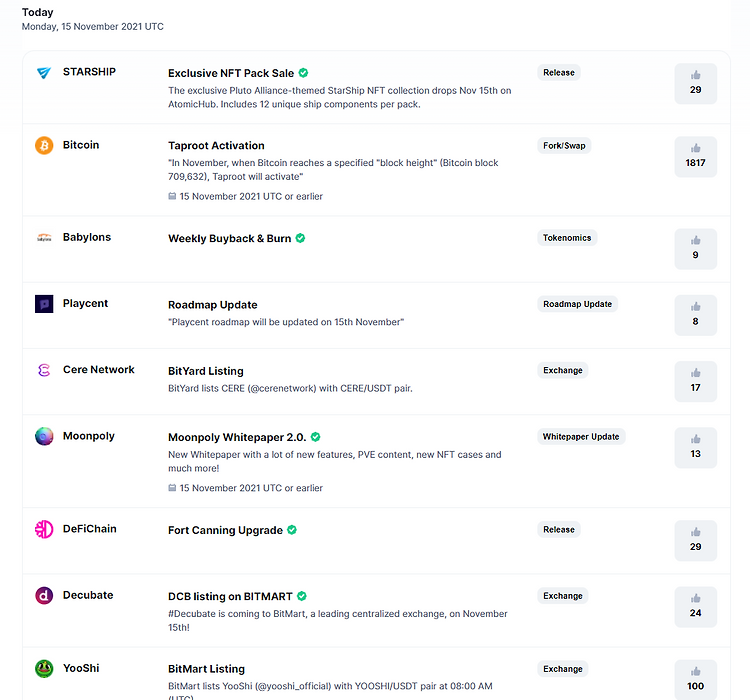Screen dimensions: 750x700
Task: Click the YooShi coin name
Action: (x=81, y=668)
